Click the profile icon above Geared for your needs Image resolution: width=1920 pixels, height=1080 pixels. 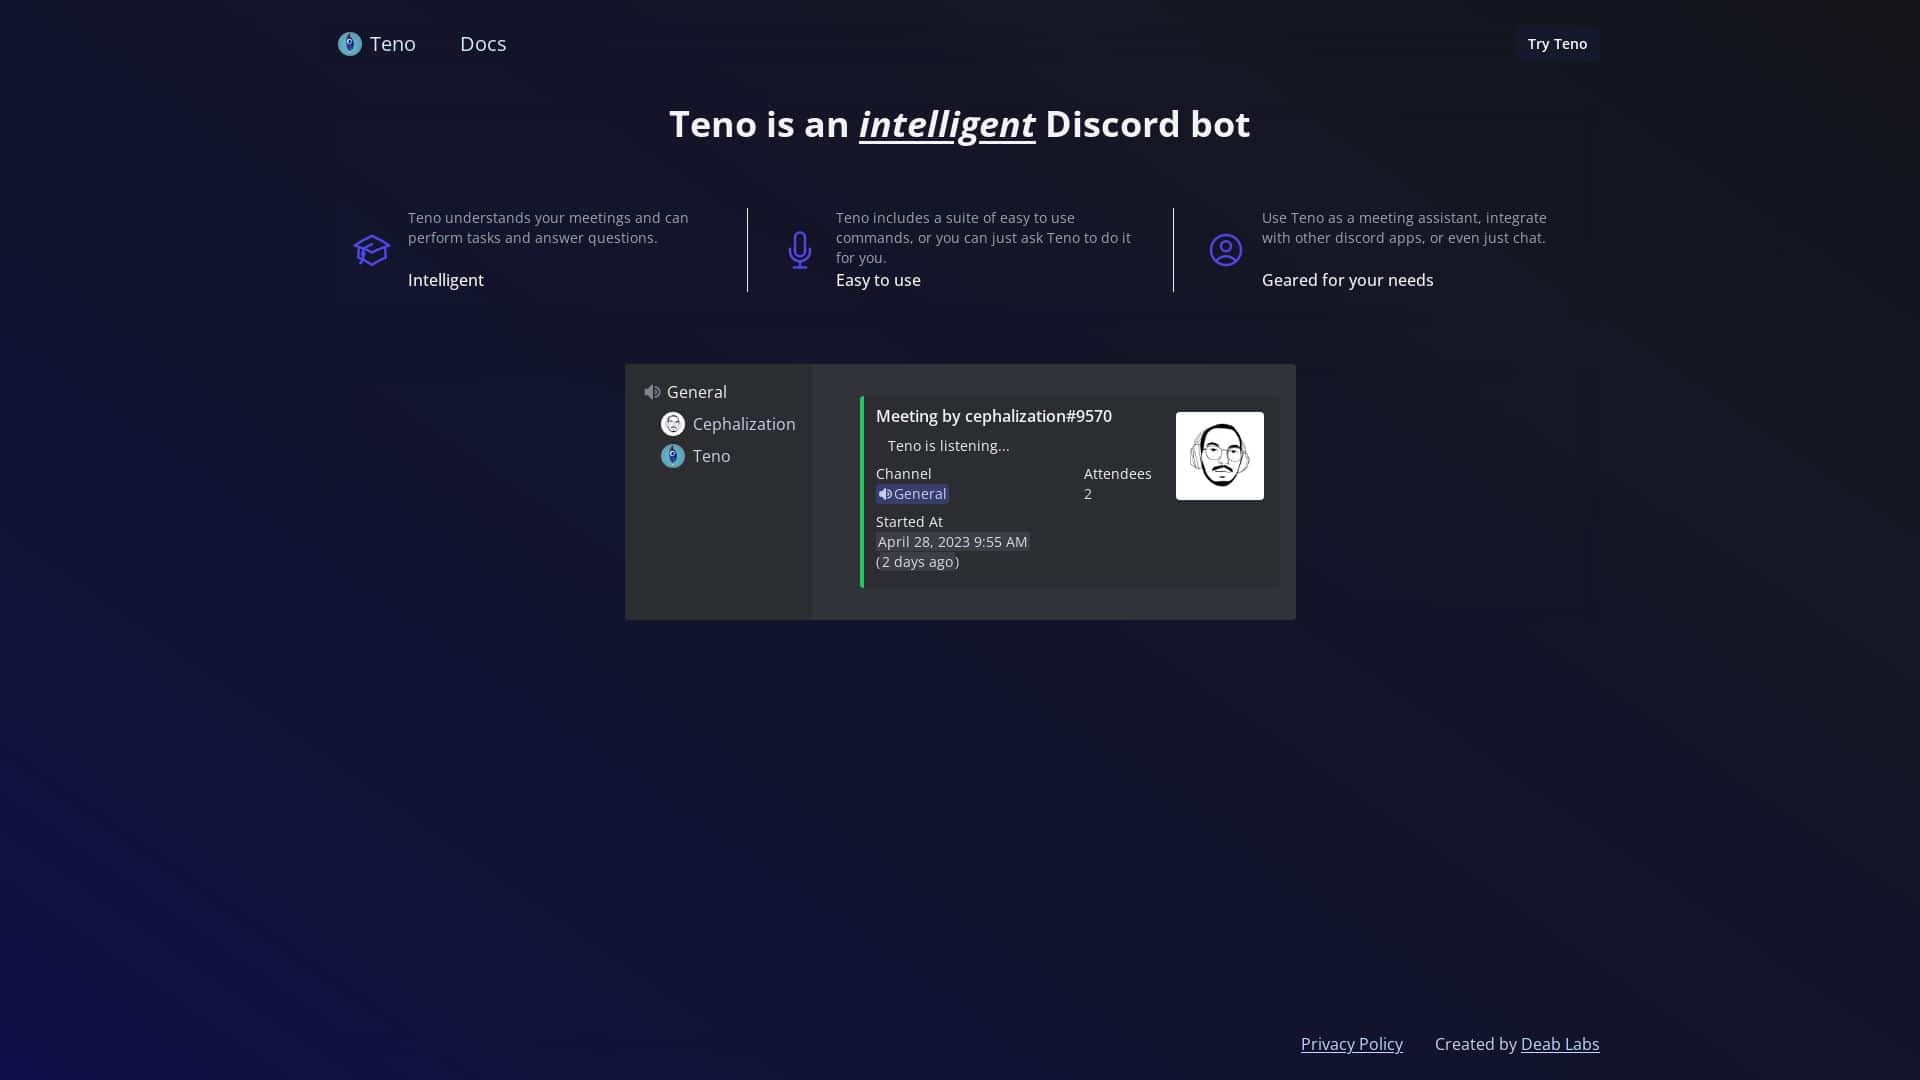click(1225, 250)
